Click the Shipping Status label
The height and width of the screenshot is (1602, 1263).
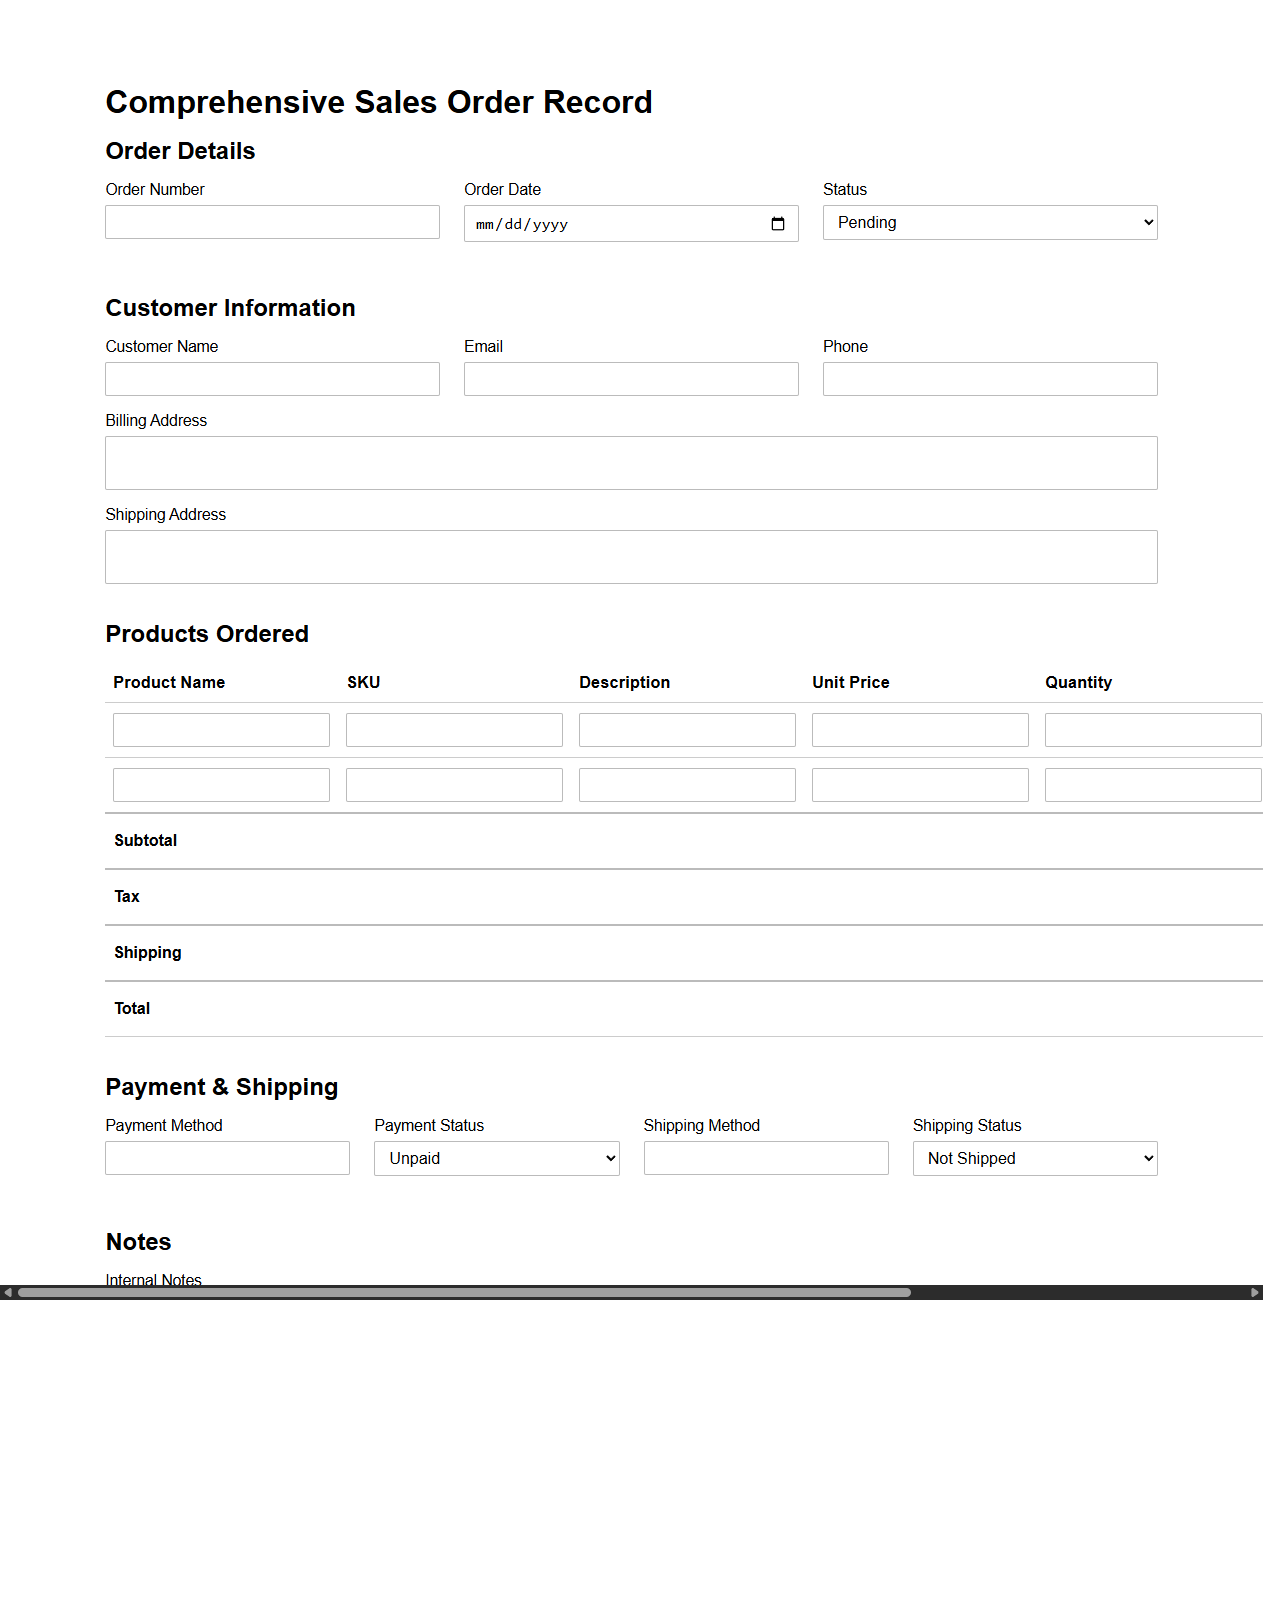pos(967,1125)
